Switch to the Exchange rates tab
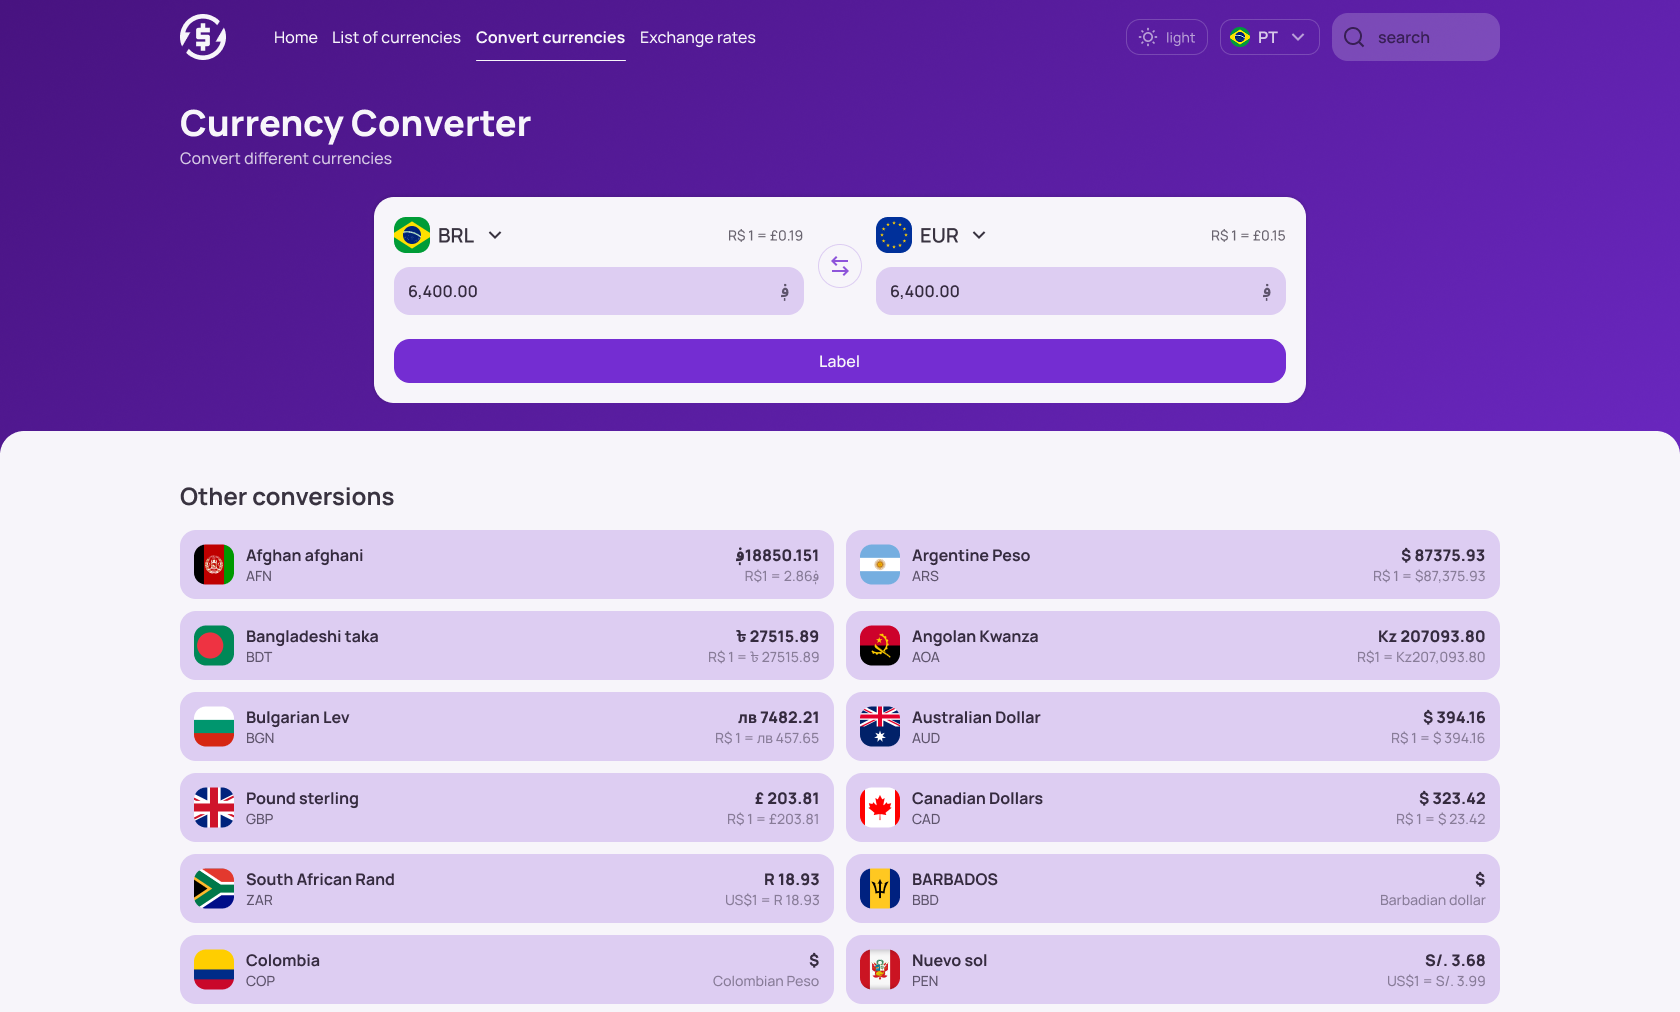The height and width of the screenshot is (1012, 1680). click(x=697, y=37)
